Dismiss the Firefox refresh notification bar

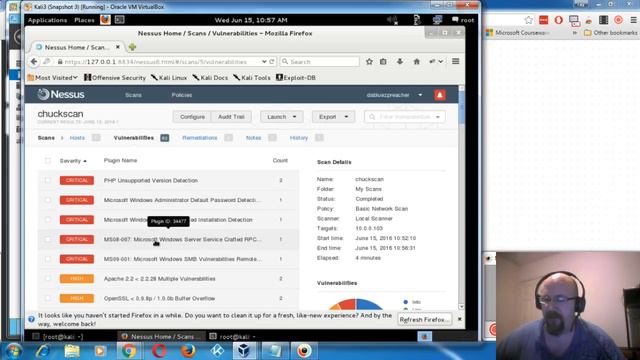pyautogui.click(x=460, y=319)
